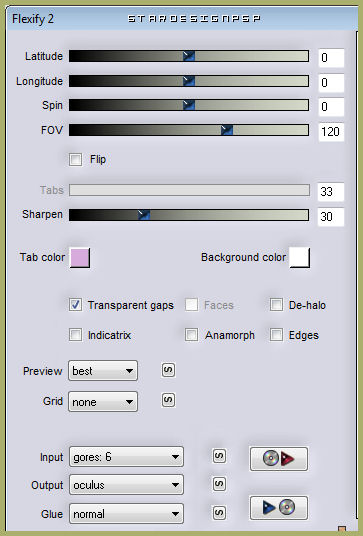Image resolution: width=363 pixels, height=536 pixels.
Task: Click the play-to-disc preset icon button
Action: pos(279,508)
